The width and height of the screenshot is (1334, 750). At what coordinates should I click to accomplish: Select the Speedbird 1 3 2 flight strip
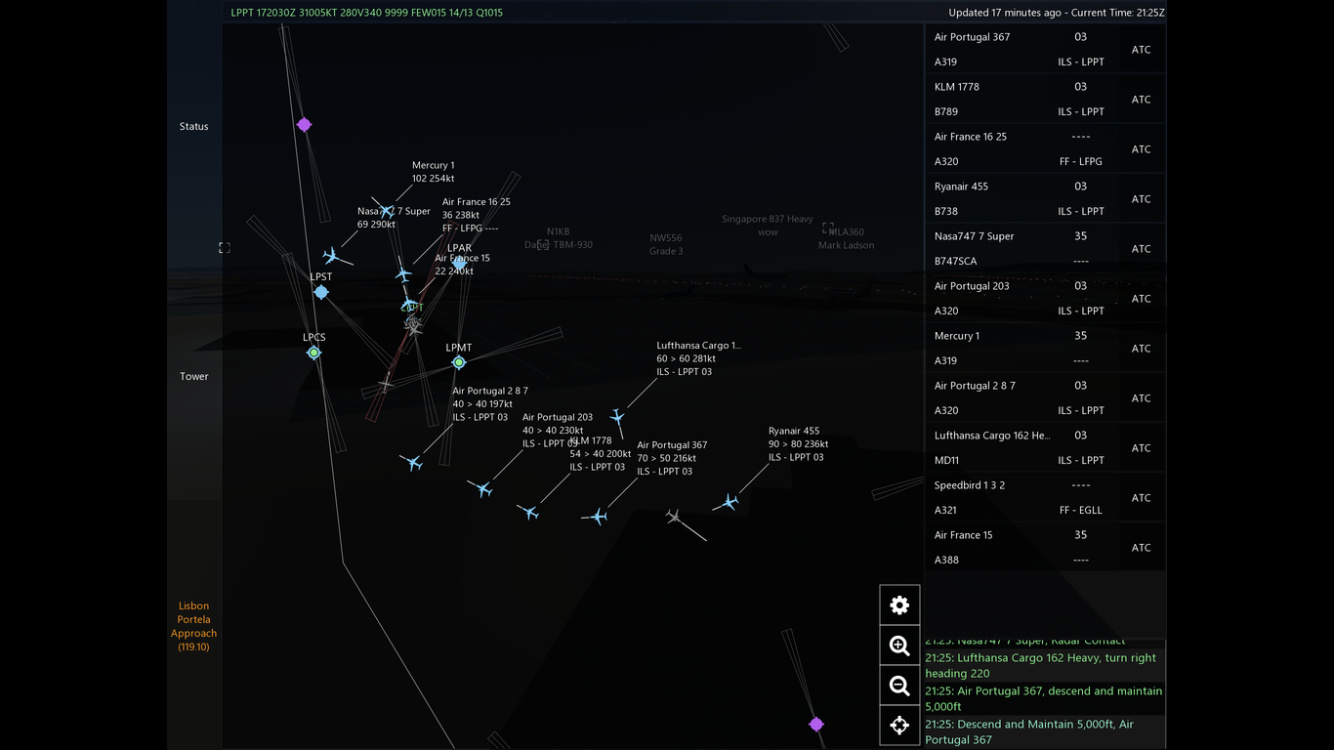(x=1045, y=498)
